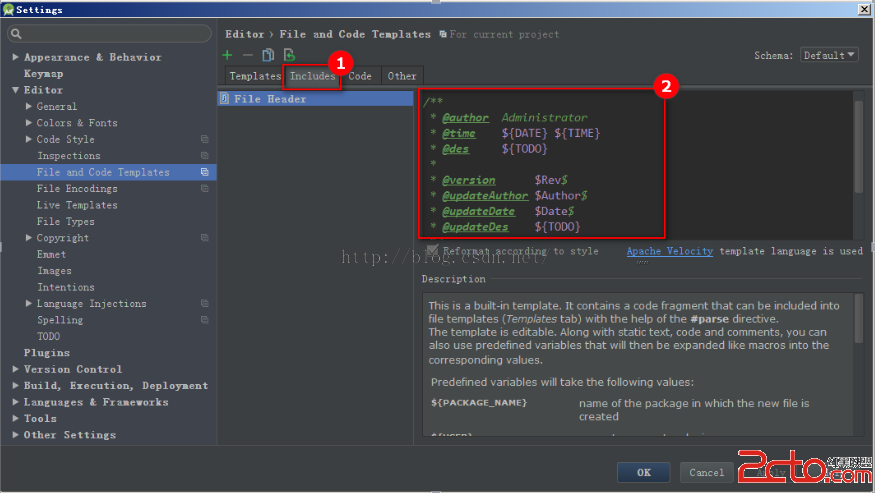Open Intentions settings
The image size is (875, 493).
pos(65,287)
